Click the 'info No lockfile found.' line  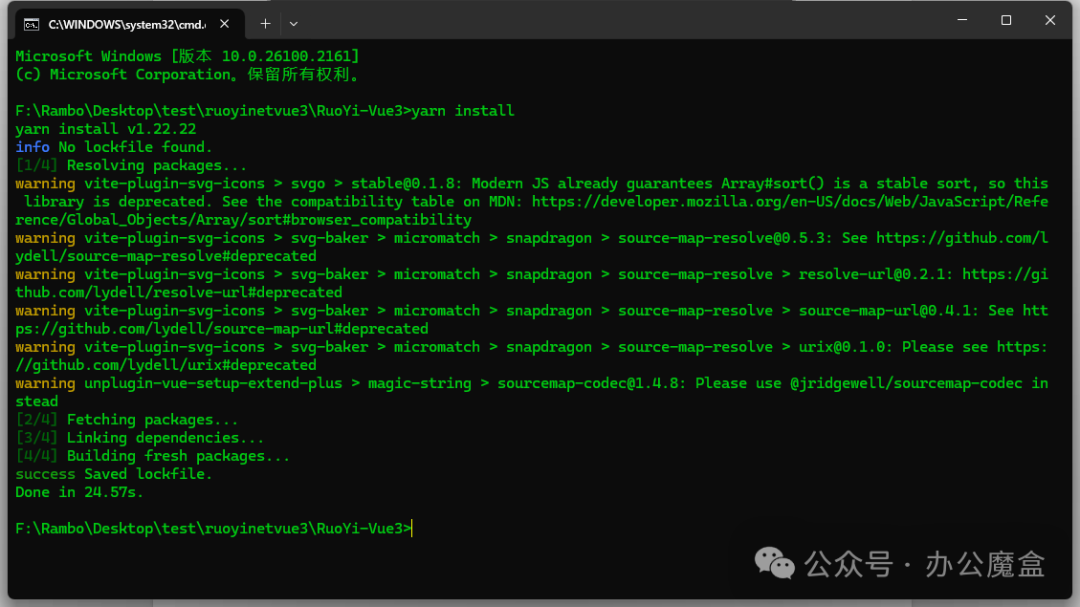tap(114, 147)
